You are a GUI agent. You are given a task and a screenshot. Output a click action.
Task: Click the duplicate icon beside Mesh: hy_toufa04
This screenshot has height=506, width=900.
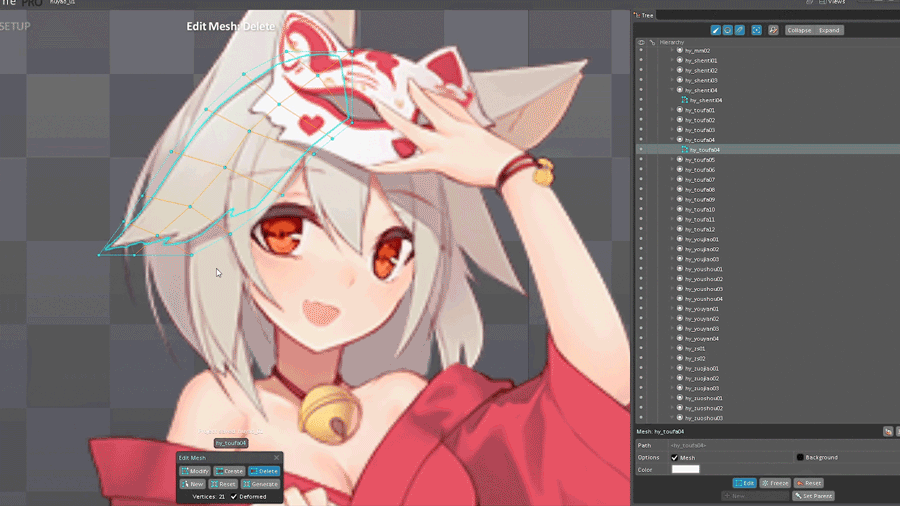888,431
